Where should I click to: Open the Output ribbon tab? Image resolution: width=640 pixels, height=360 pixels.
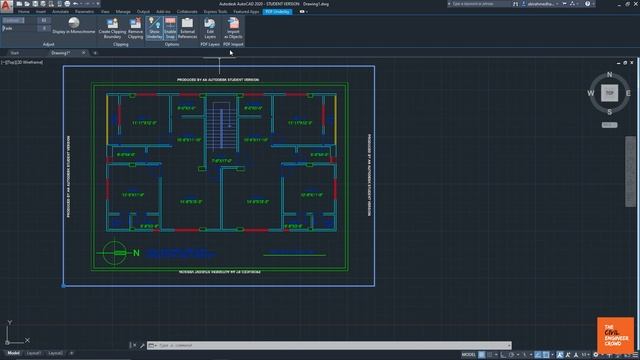tap(143, 12)
